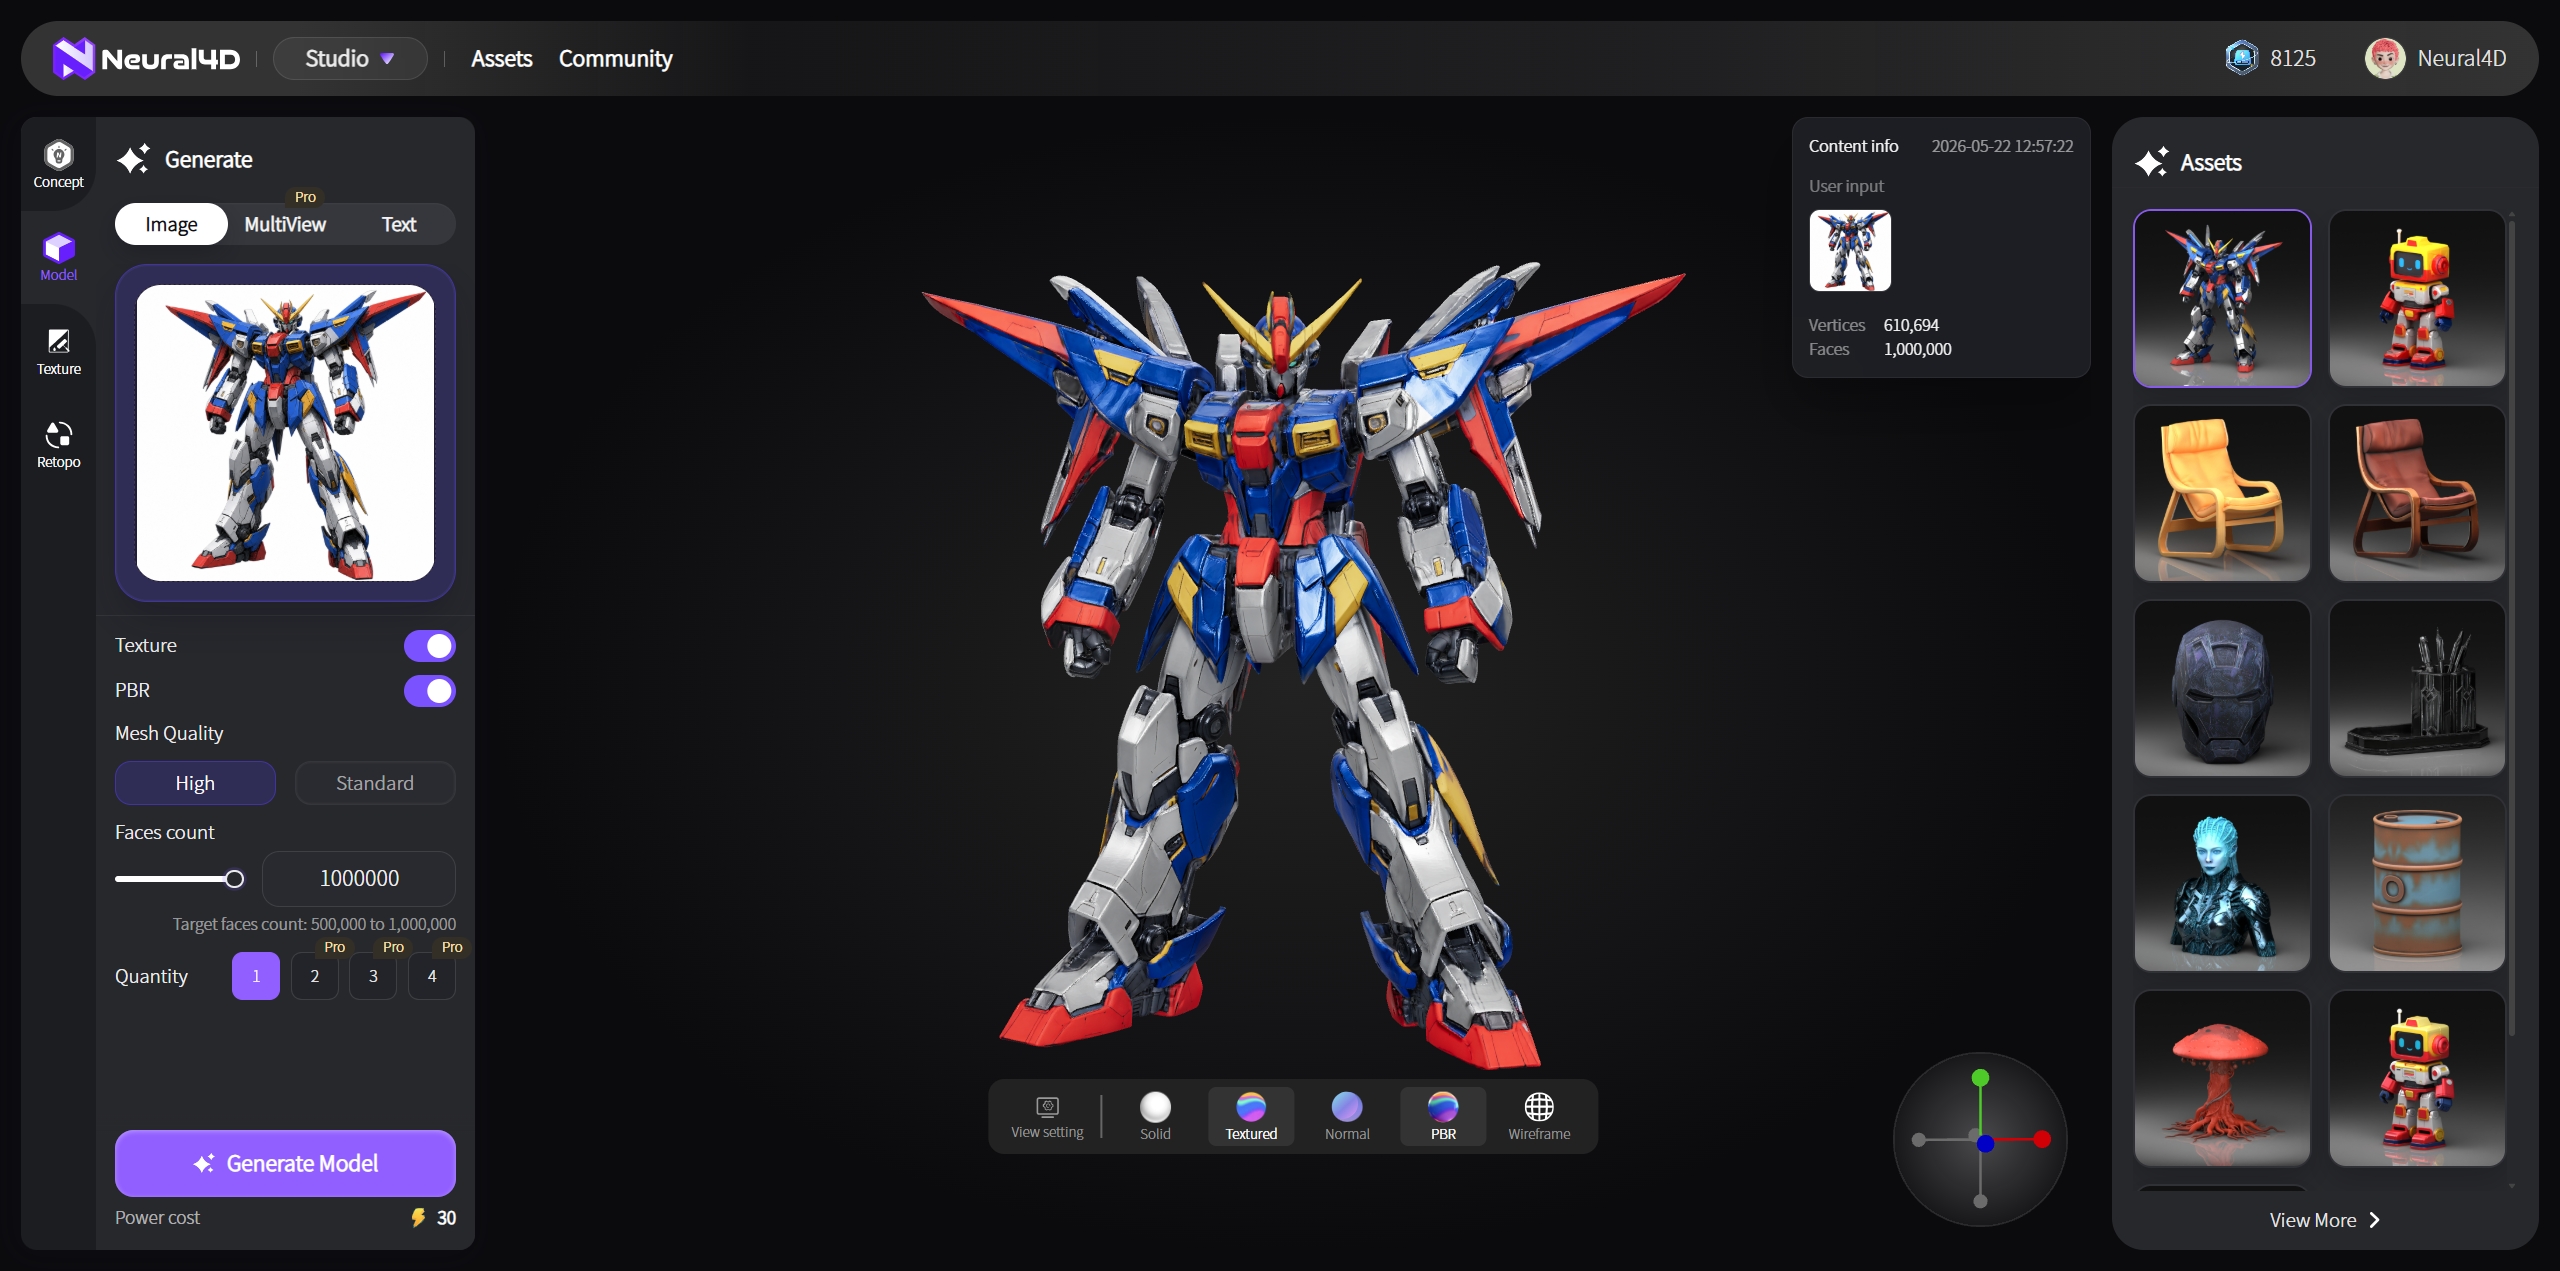Click the Neural4D logo
The image size is (2560, 1271).
pos(147,58)
